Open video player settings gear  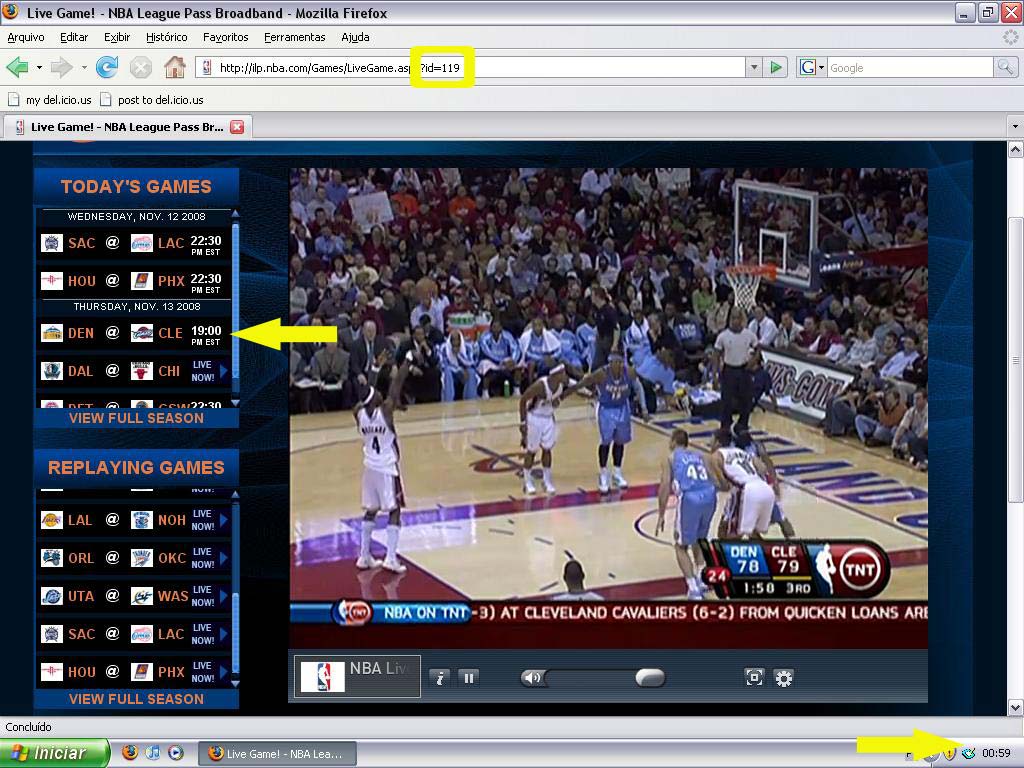(784, 678)
